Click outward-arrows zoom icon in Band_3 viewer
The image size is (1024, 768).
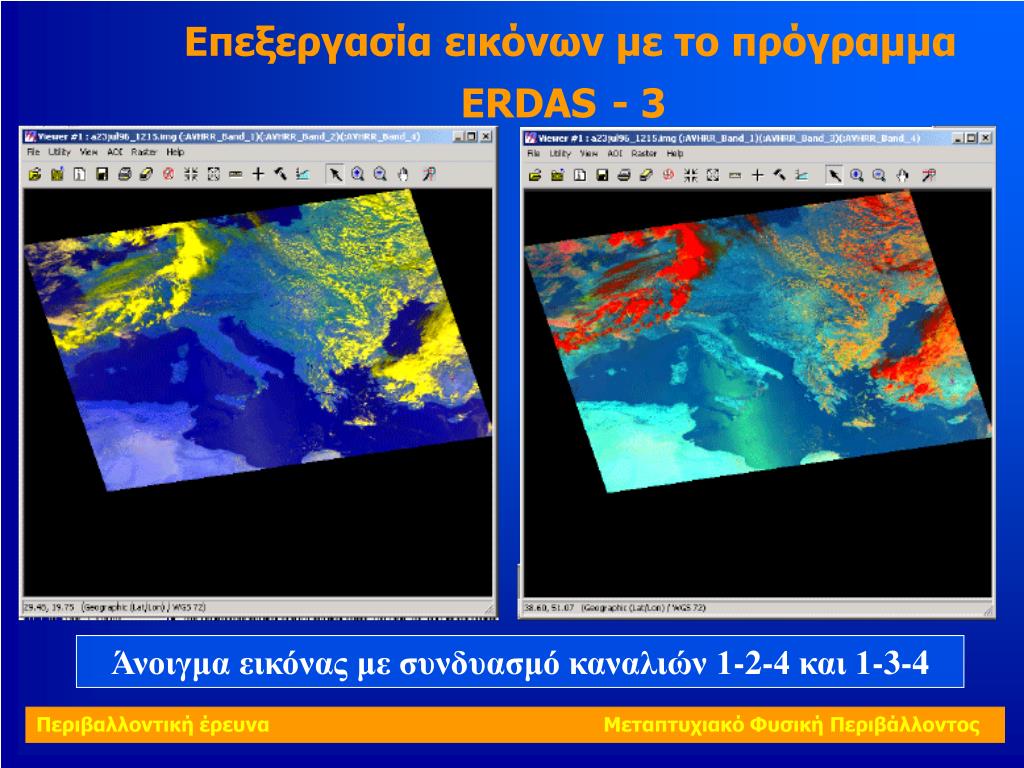point(712,175)
